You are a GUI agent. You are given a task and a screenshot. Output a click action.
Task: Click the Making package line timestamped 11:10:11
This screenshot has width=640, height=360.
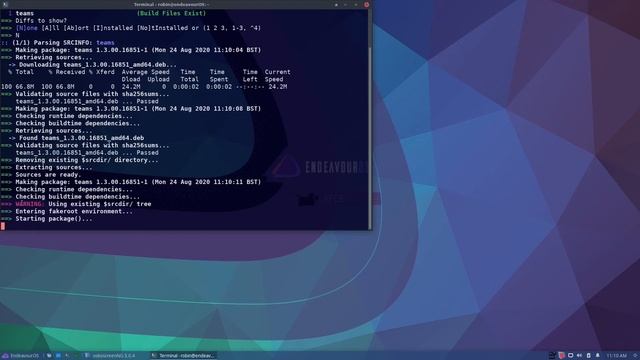coord(138,182)
